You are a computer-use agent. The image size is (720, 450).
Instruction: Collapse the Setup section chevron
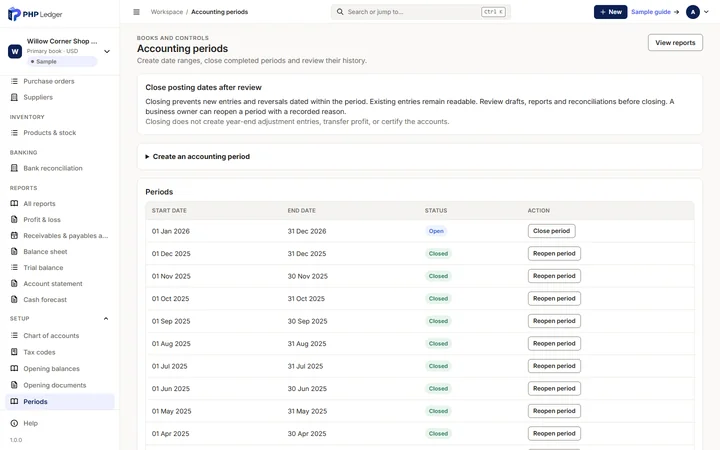click(106, 319)
